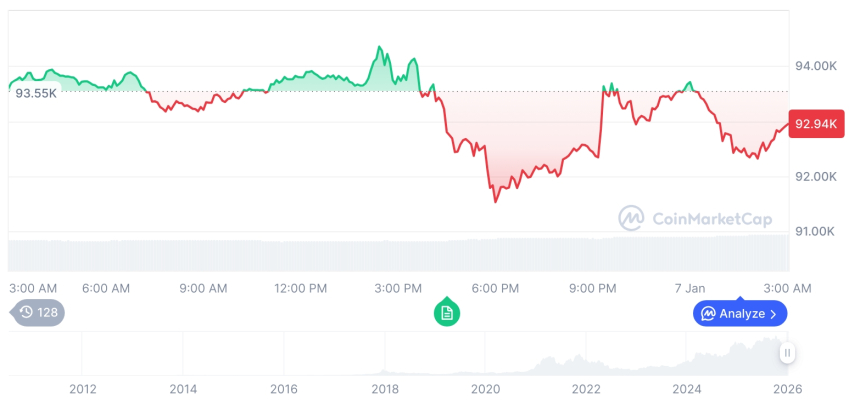Viewport: 860px width, 401px height.
Task: Click 2024 on the overview timeline
Action: pyautogui.click(x=687, y=388)
